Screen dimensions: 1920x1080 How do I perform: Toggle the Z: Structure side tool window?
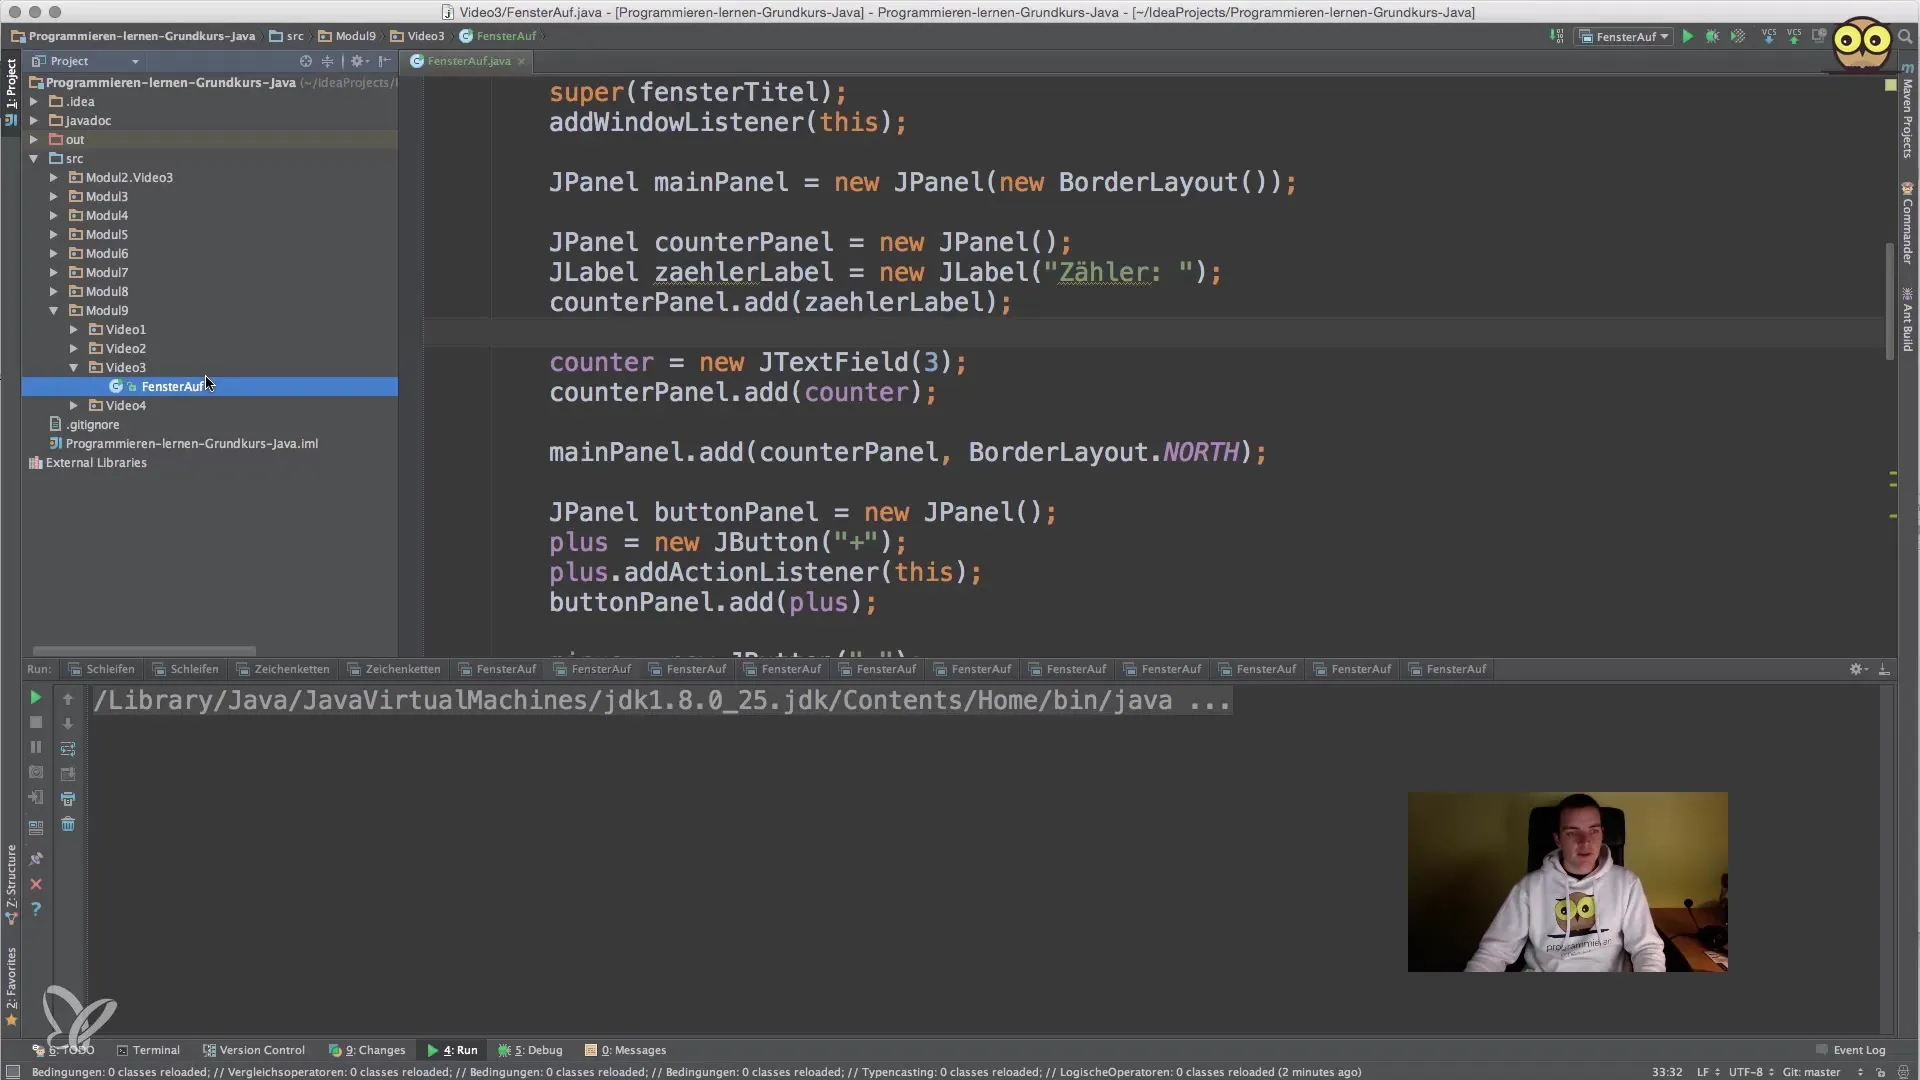click(x=11, y=884)
